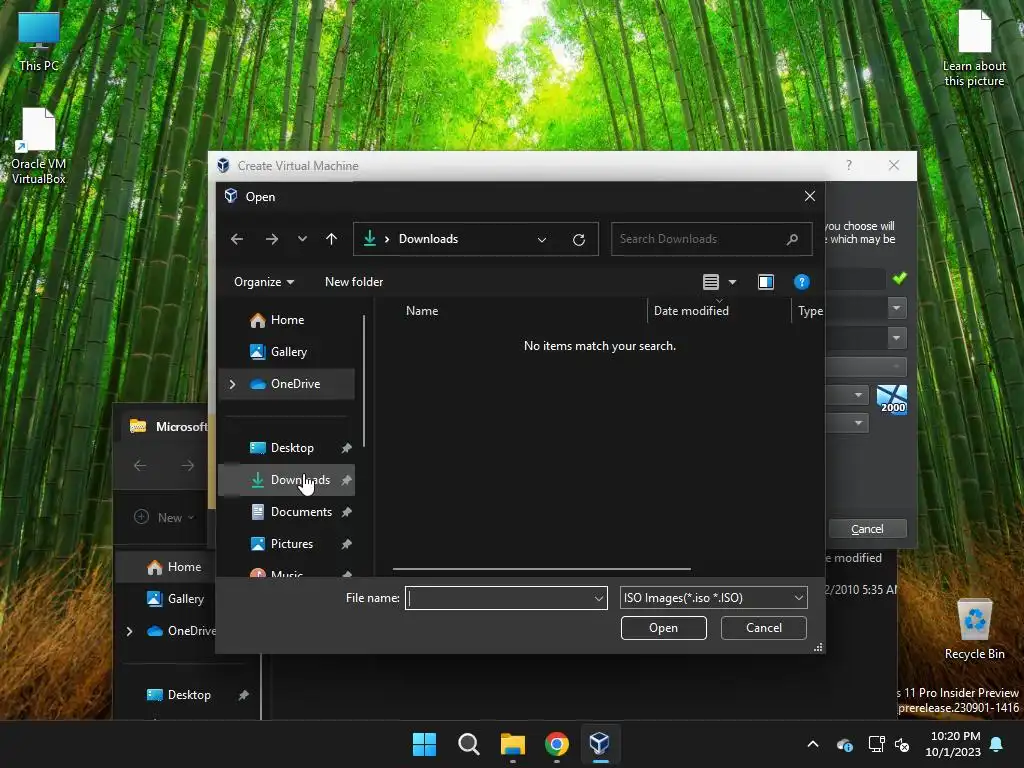Cancel the Open dialog

[763, 628]
